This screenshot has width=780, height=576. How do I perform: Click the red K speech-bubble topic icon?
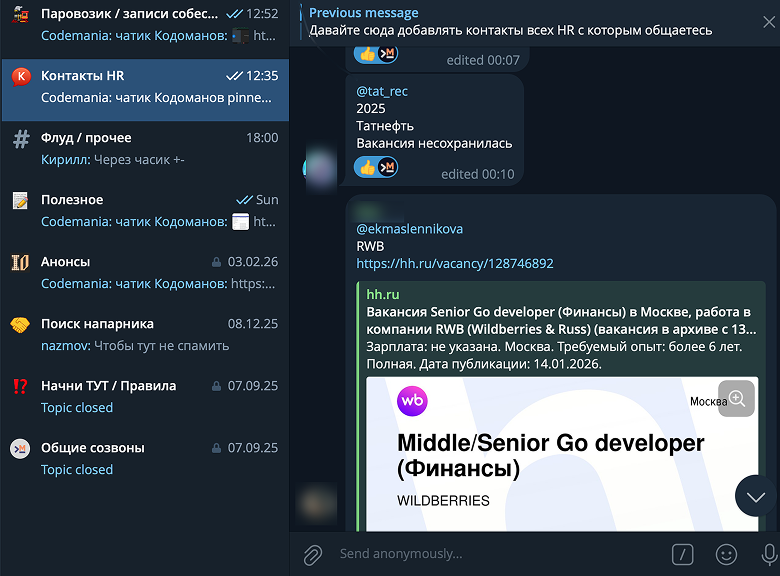click(21, 77)
